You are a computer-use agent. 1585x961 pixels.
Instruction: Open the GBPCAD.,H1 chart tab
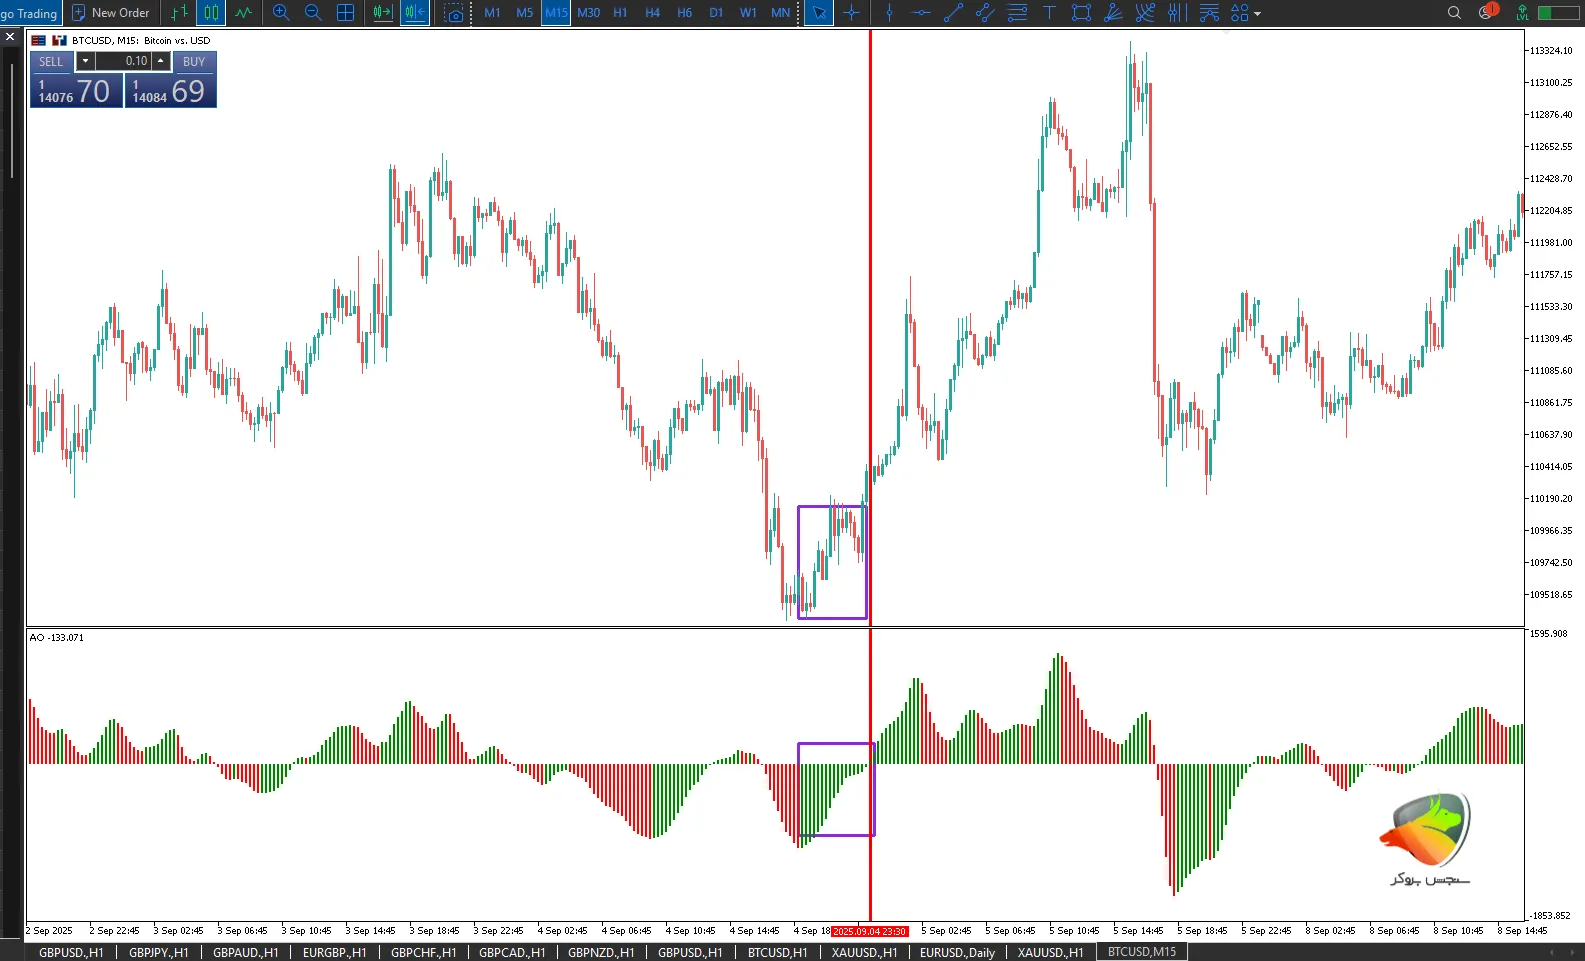(x=512, y=952)
